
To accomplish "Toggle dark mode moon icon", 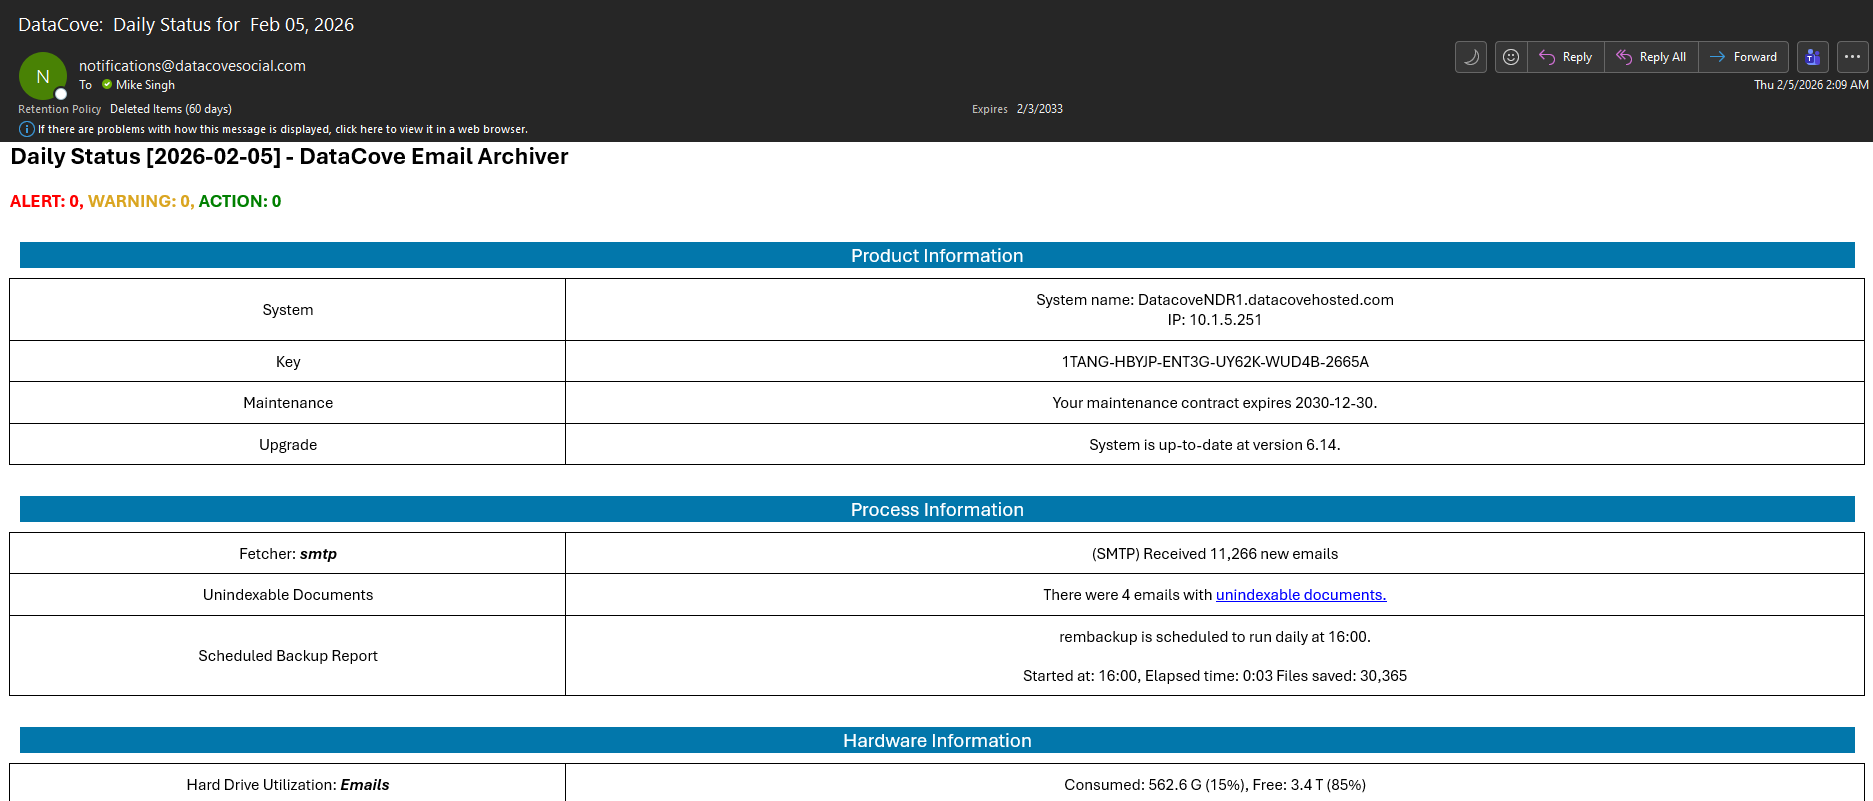I will 1470,57.
